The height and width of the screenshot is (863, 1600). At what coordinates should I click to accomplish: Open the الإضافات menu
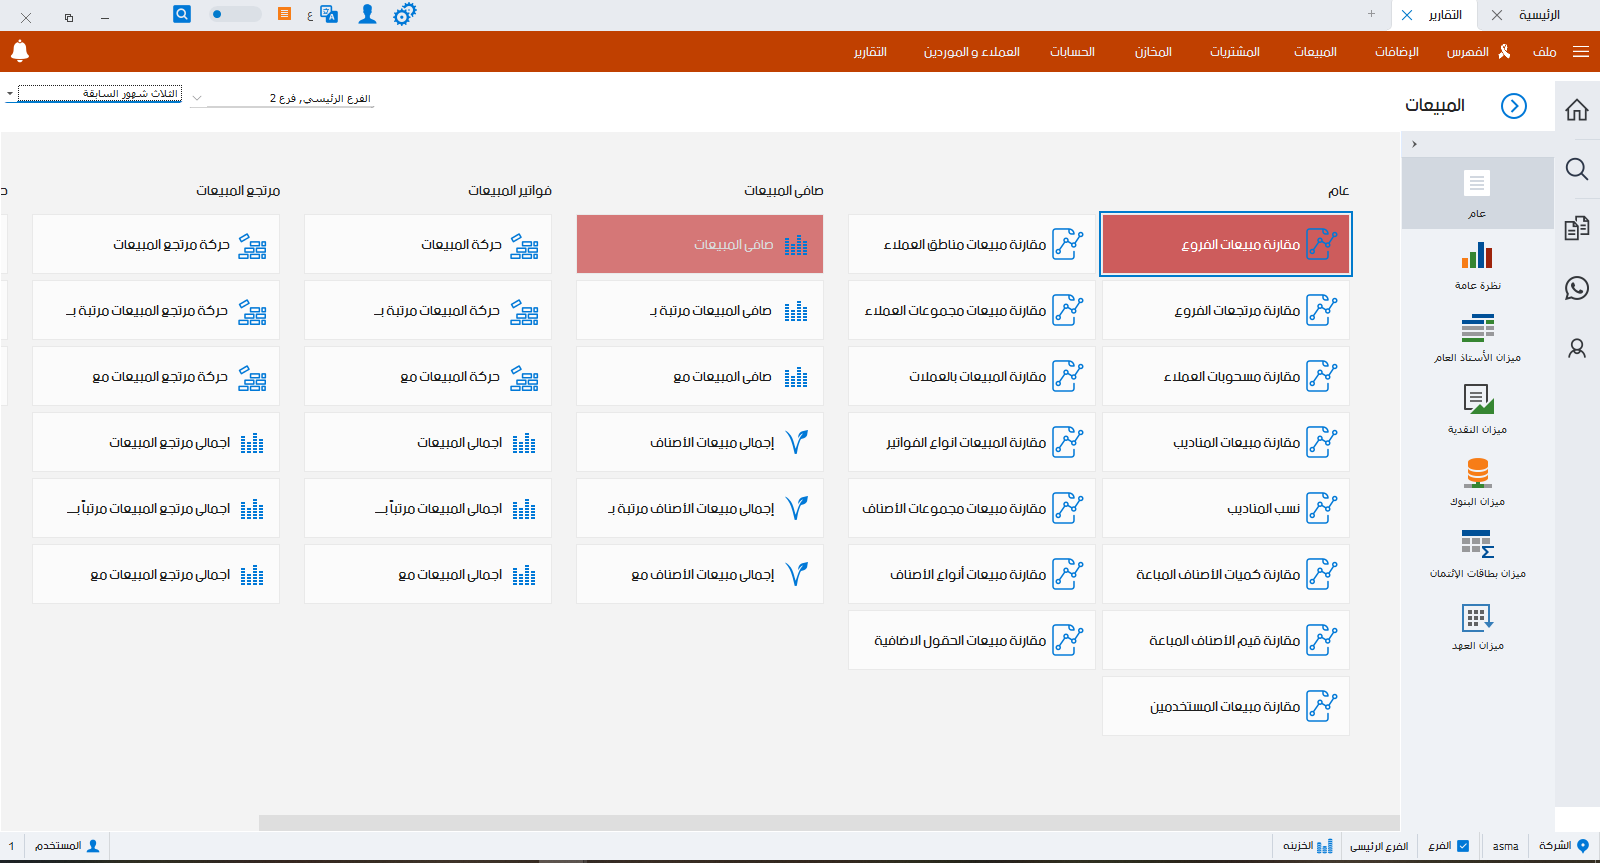pyautogui.click(x=1396, y=52)
